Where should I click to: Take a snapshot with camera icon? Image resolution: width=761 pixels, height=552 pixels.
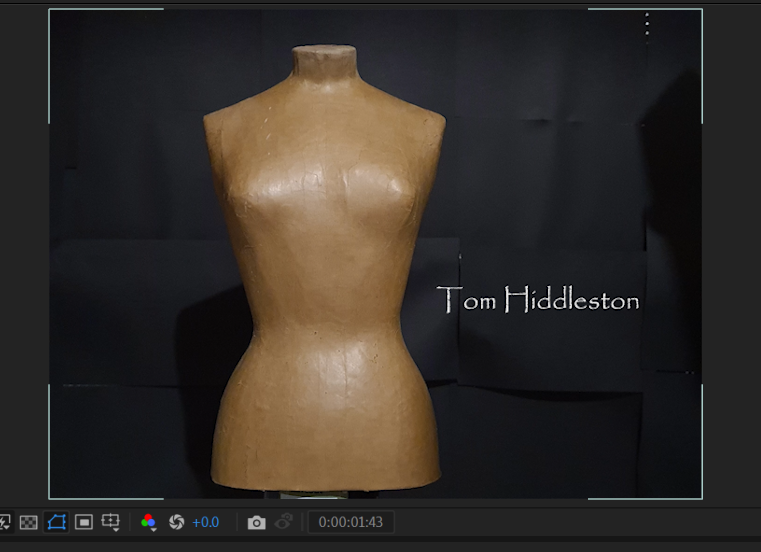coord(256,523)
